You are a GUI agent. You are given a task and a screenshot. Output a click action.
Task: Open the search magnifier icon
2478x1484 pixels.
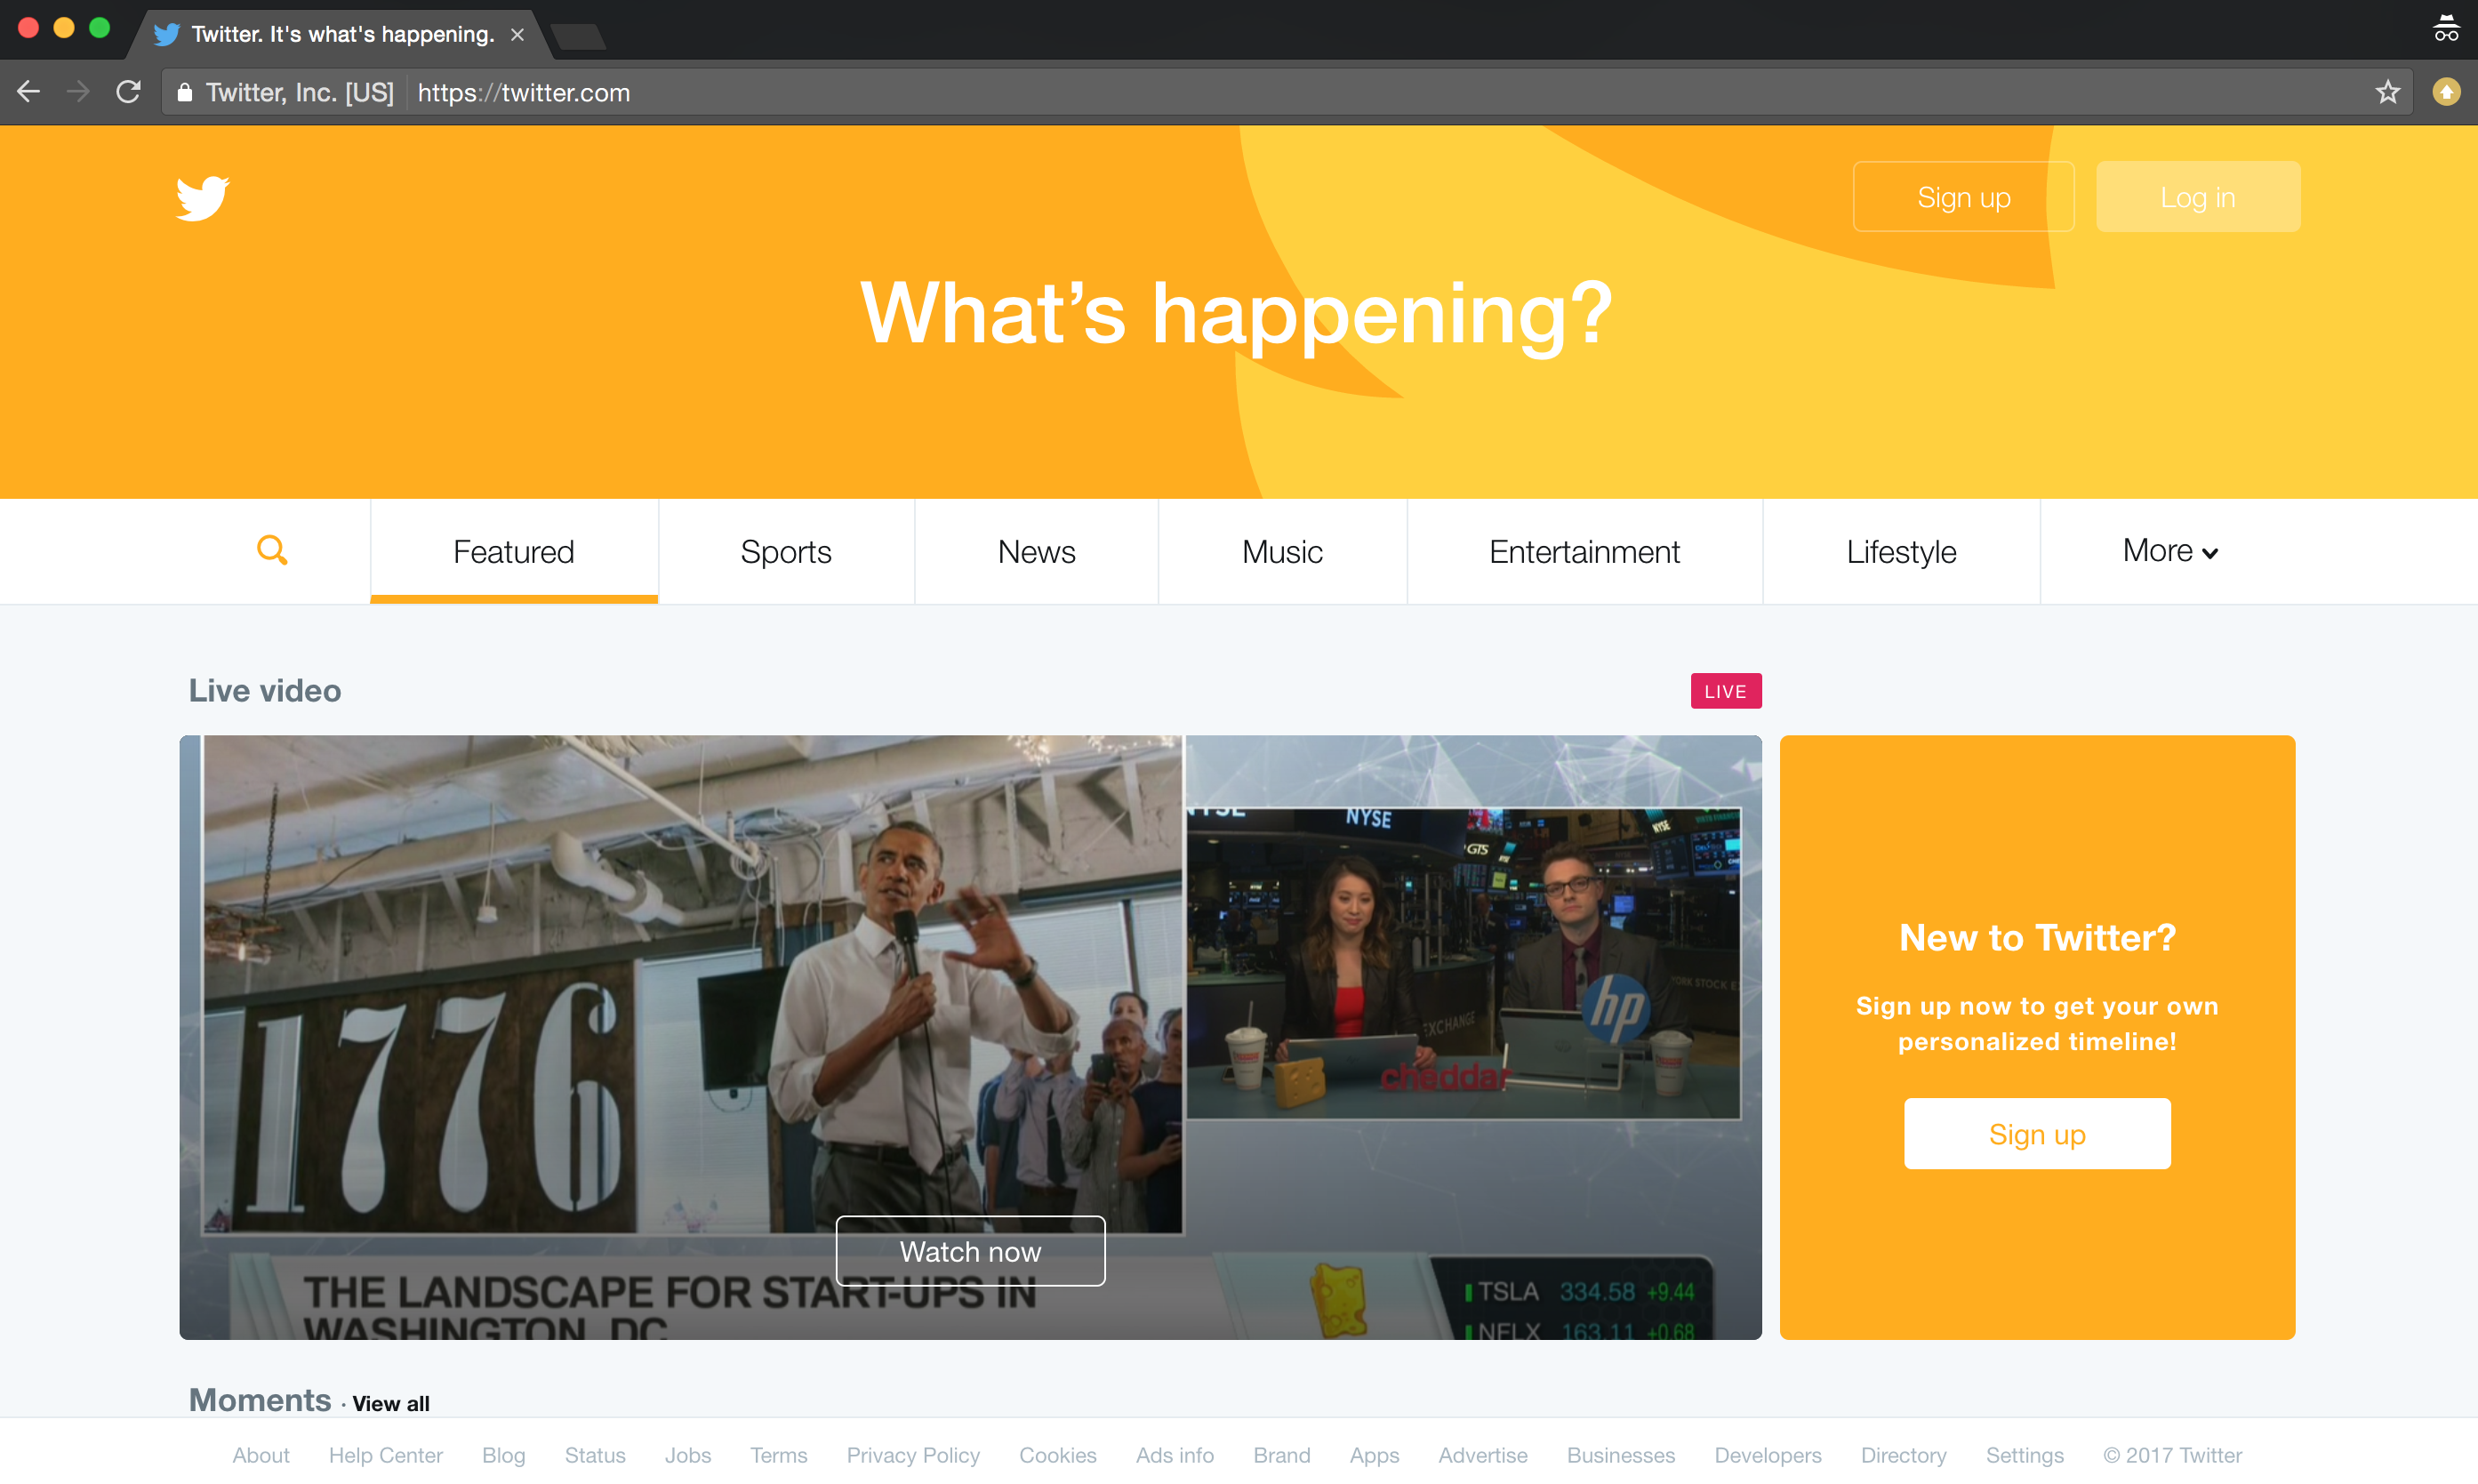point(272,550)
